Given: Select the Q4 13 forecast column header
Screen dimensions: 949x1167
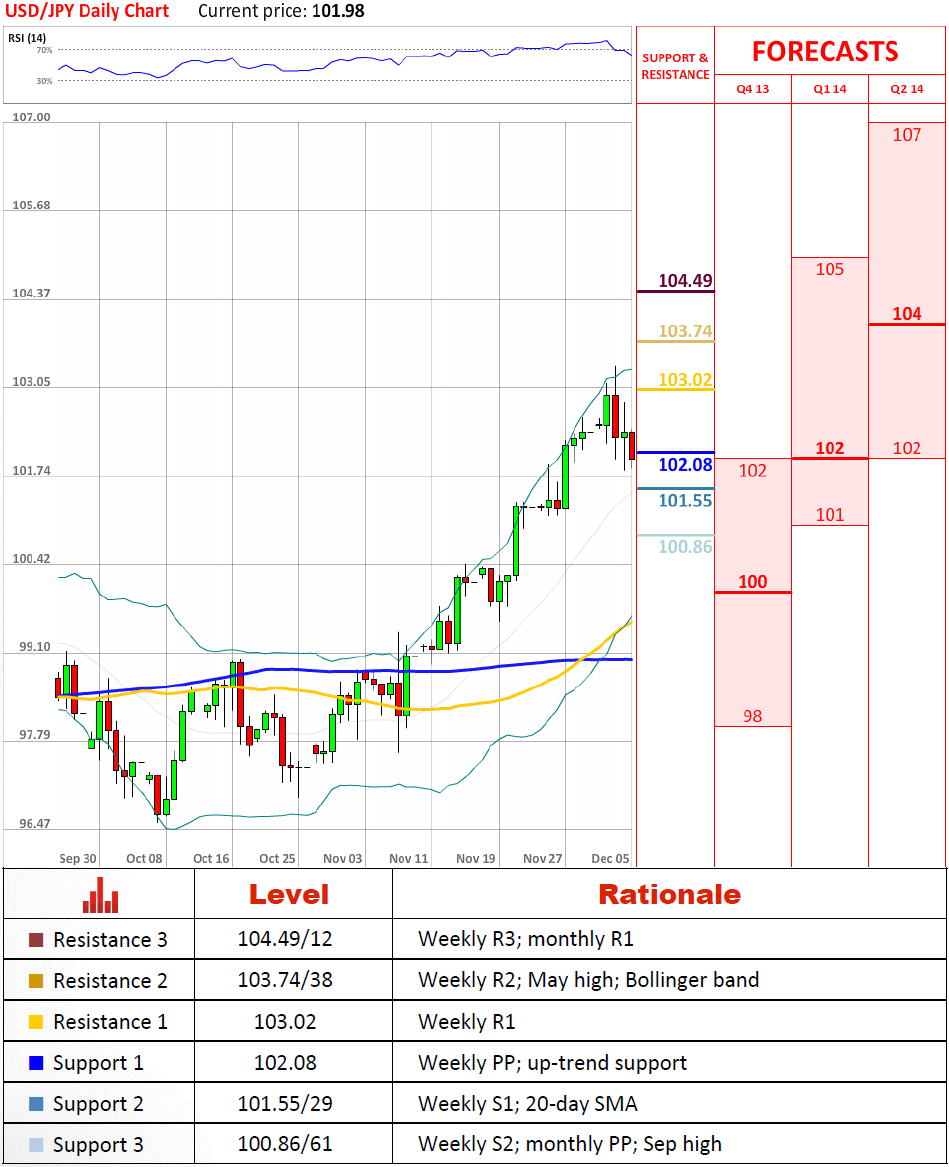Looking at the screenshot, I should [x=752, y=89].
